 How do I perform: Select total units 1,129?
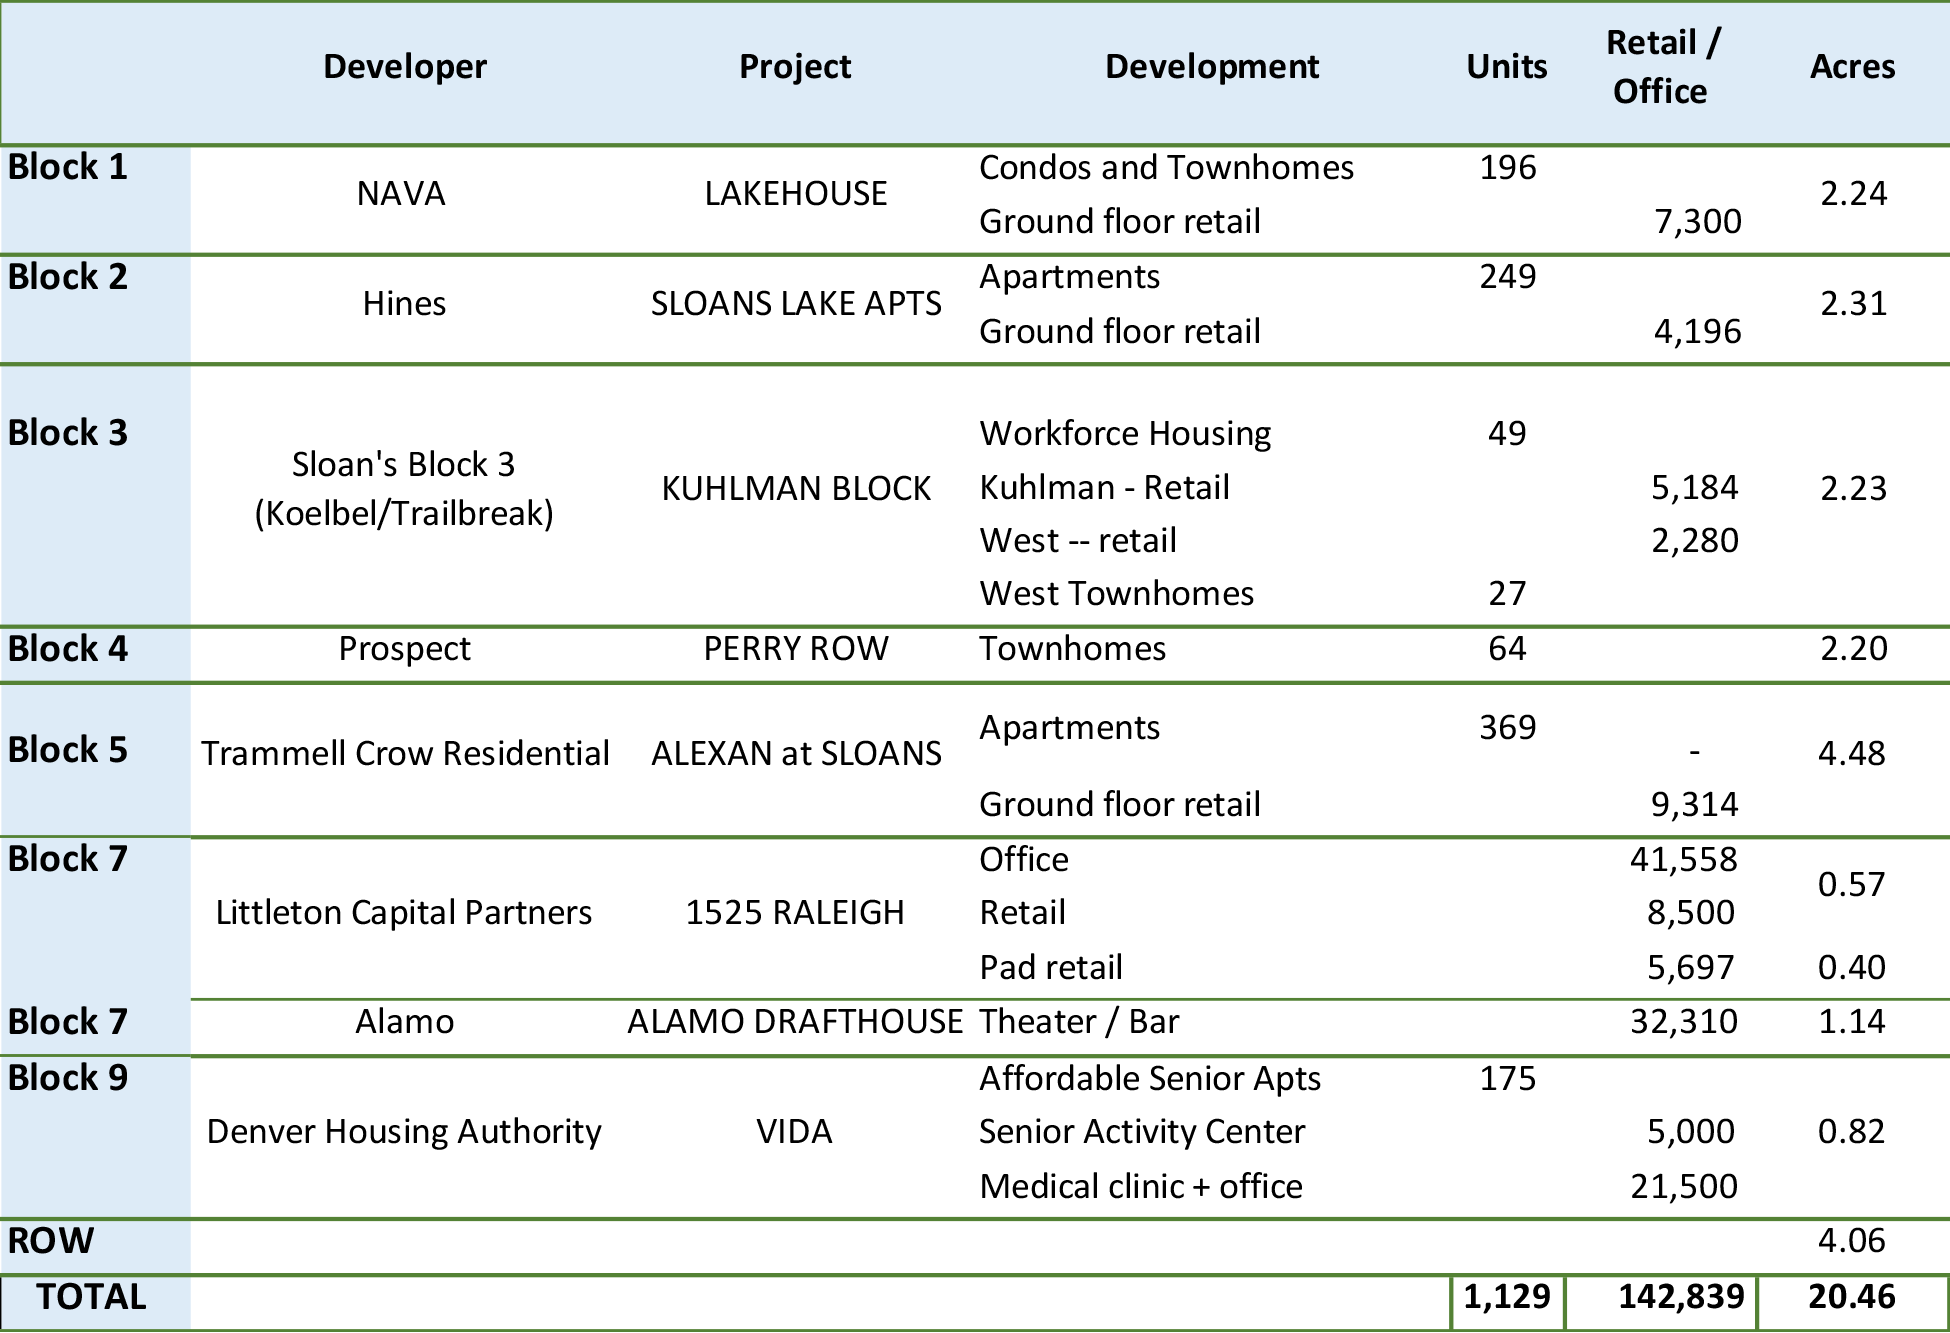pyautogui.click(x=1507, y=1297)
